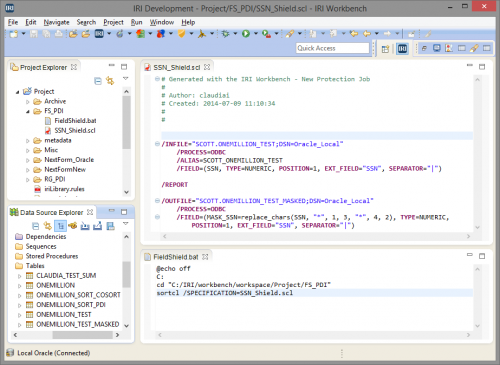Select SSN_Shield.scl in Project Explorer
Viewport: 500px width, 365px height.
click(x=75, y=130)
